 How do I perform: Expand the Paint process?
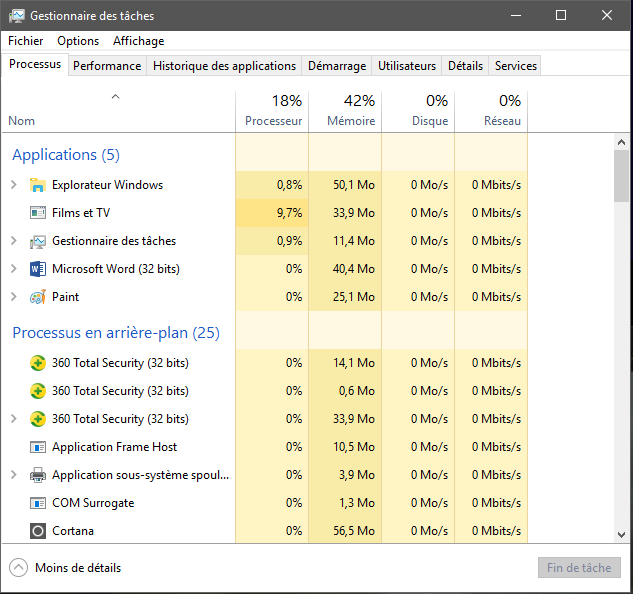click(x=14, y=297)
